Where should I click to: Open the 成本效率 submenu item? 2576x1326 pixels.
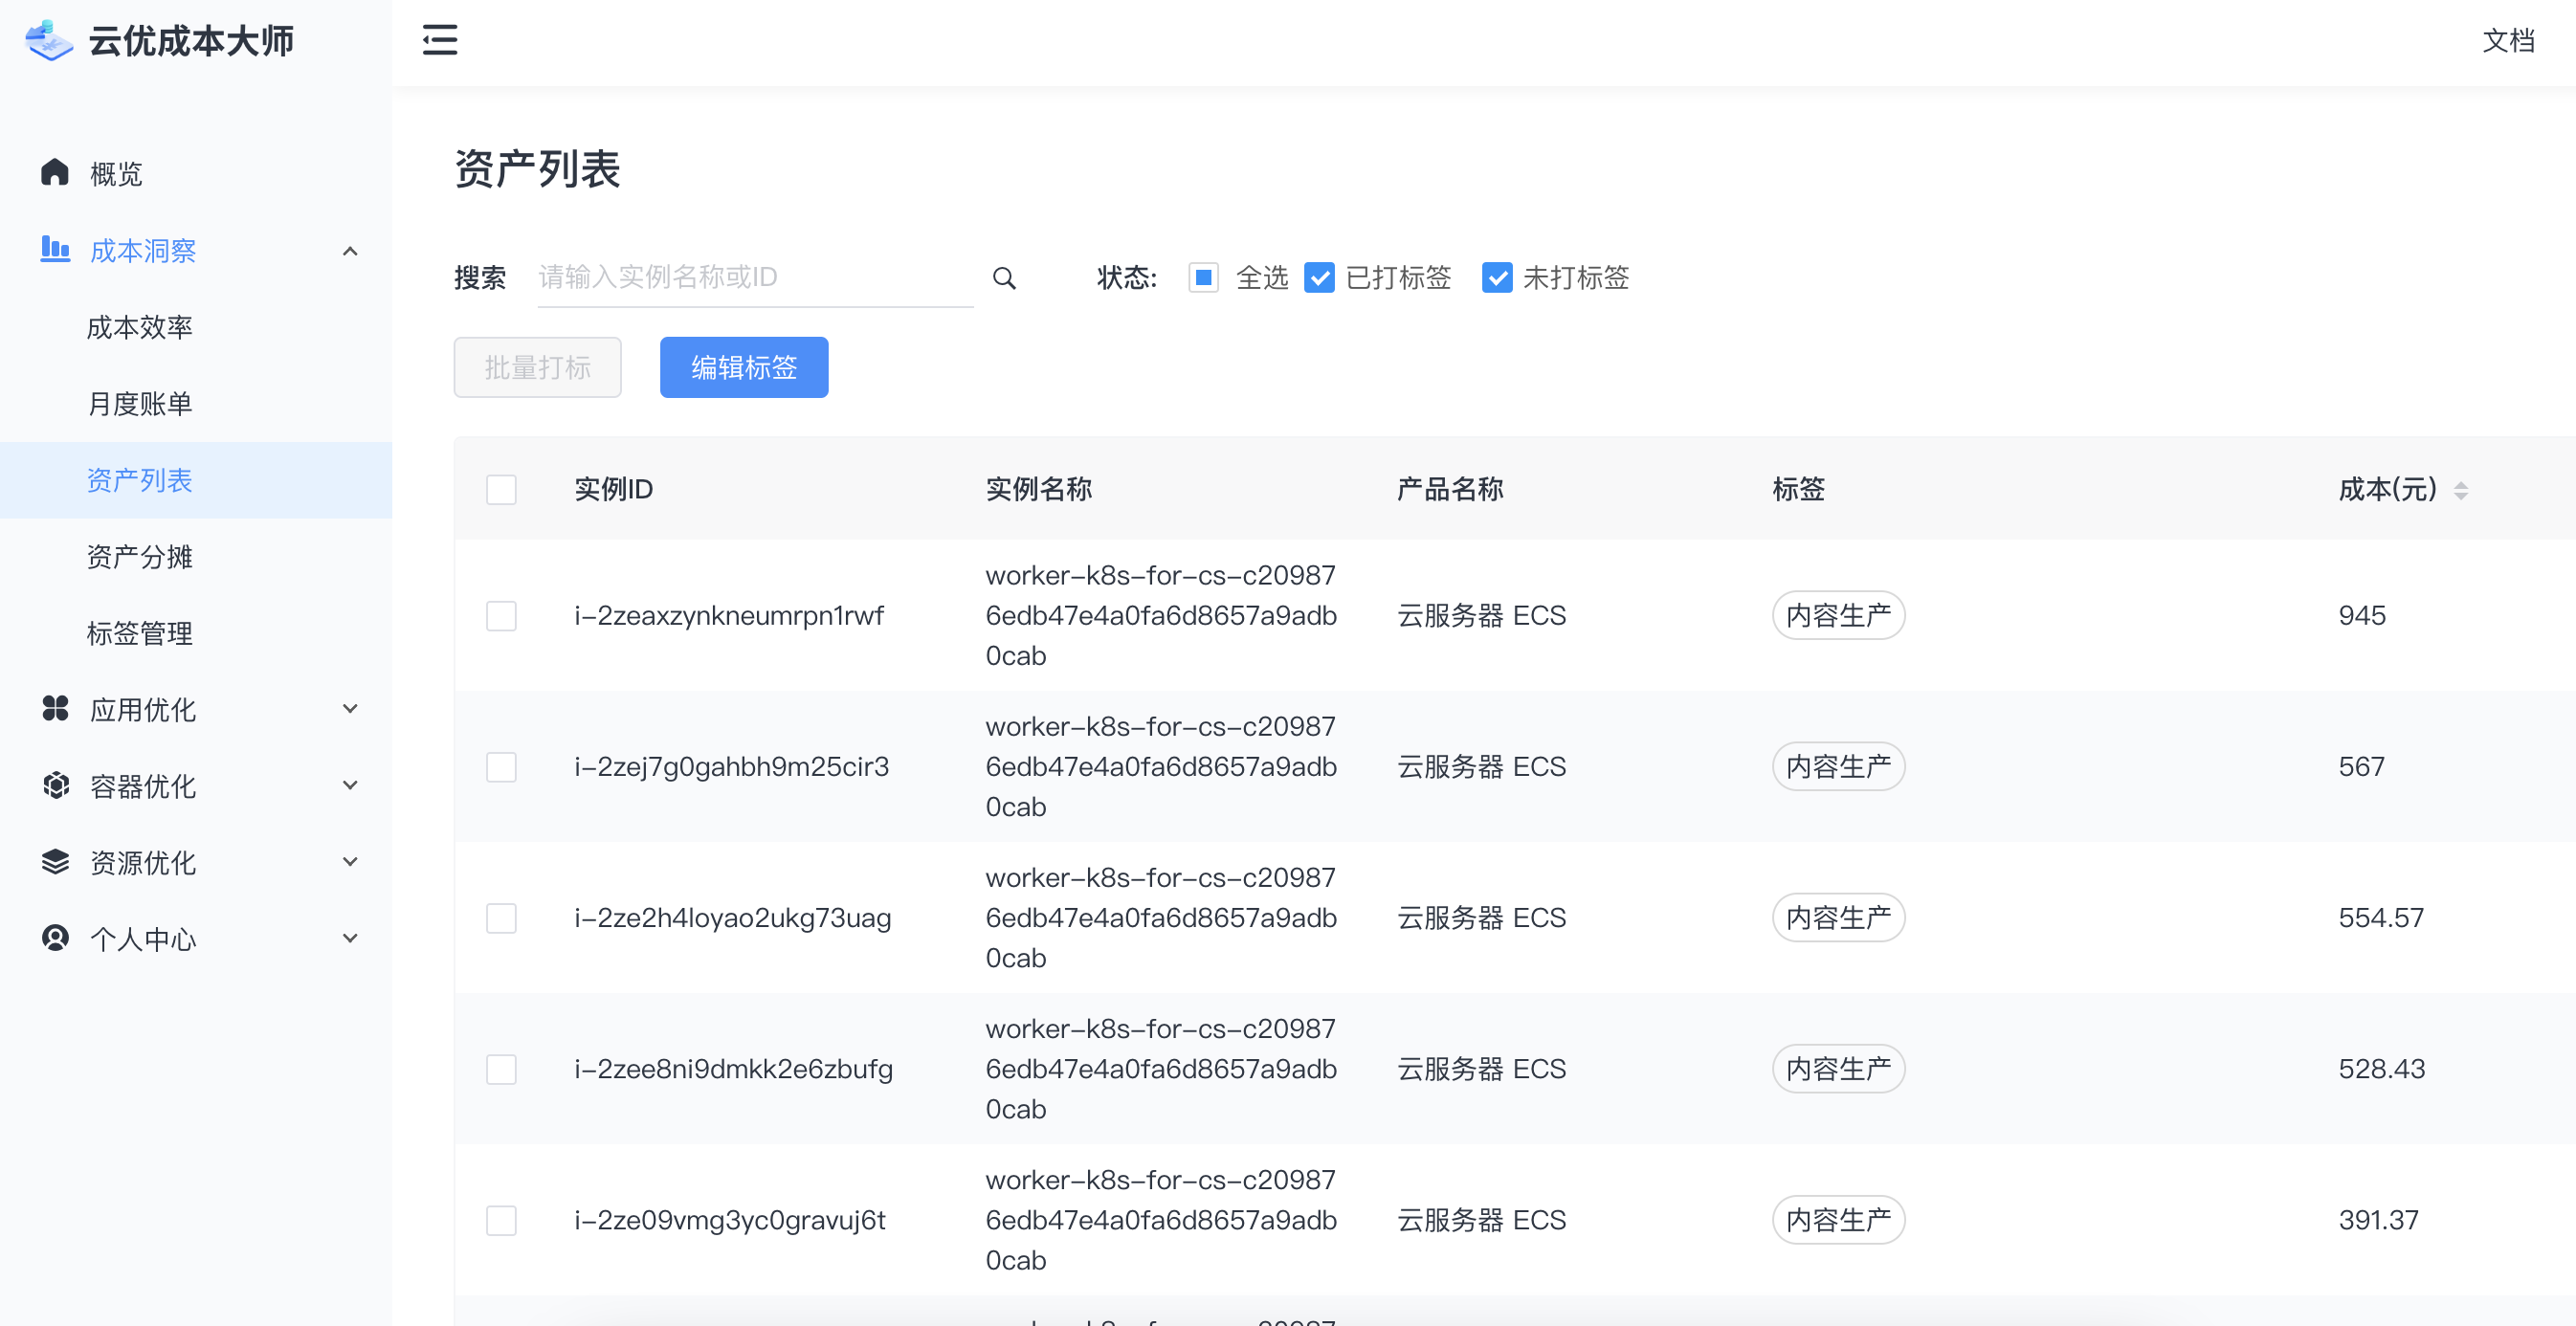(x=196, y=327)
